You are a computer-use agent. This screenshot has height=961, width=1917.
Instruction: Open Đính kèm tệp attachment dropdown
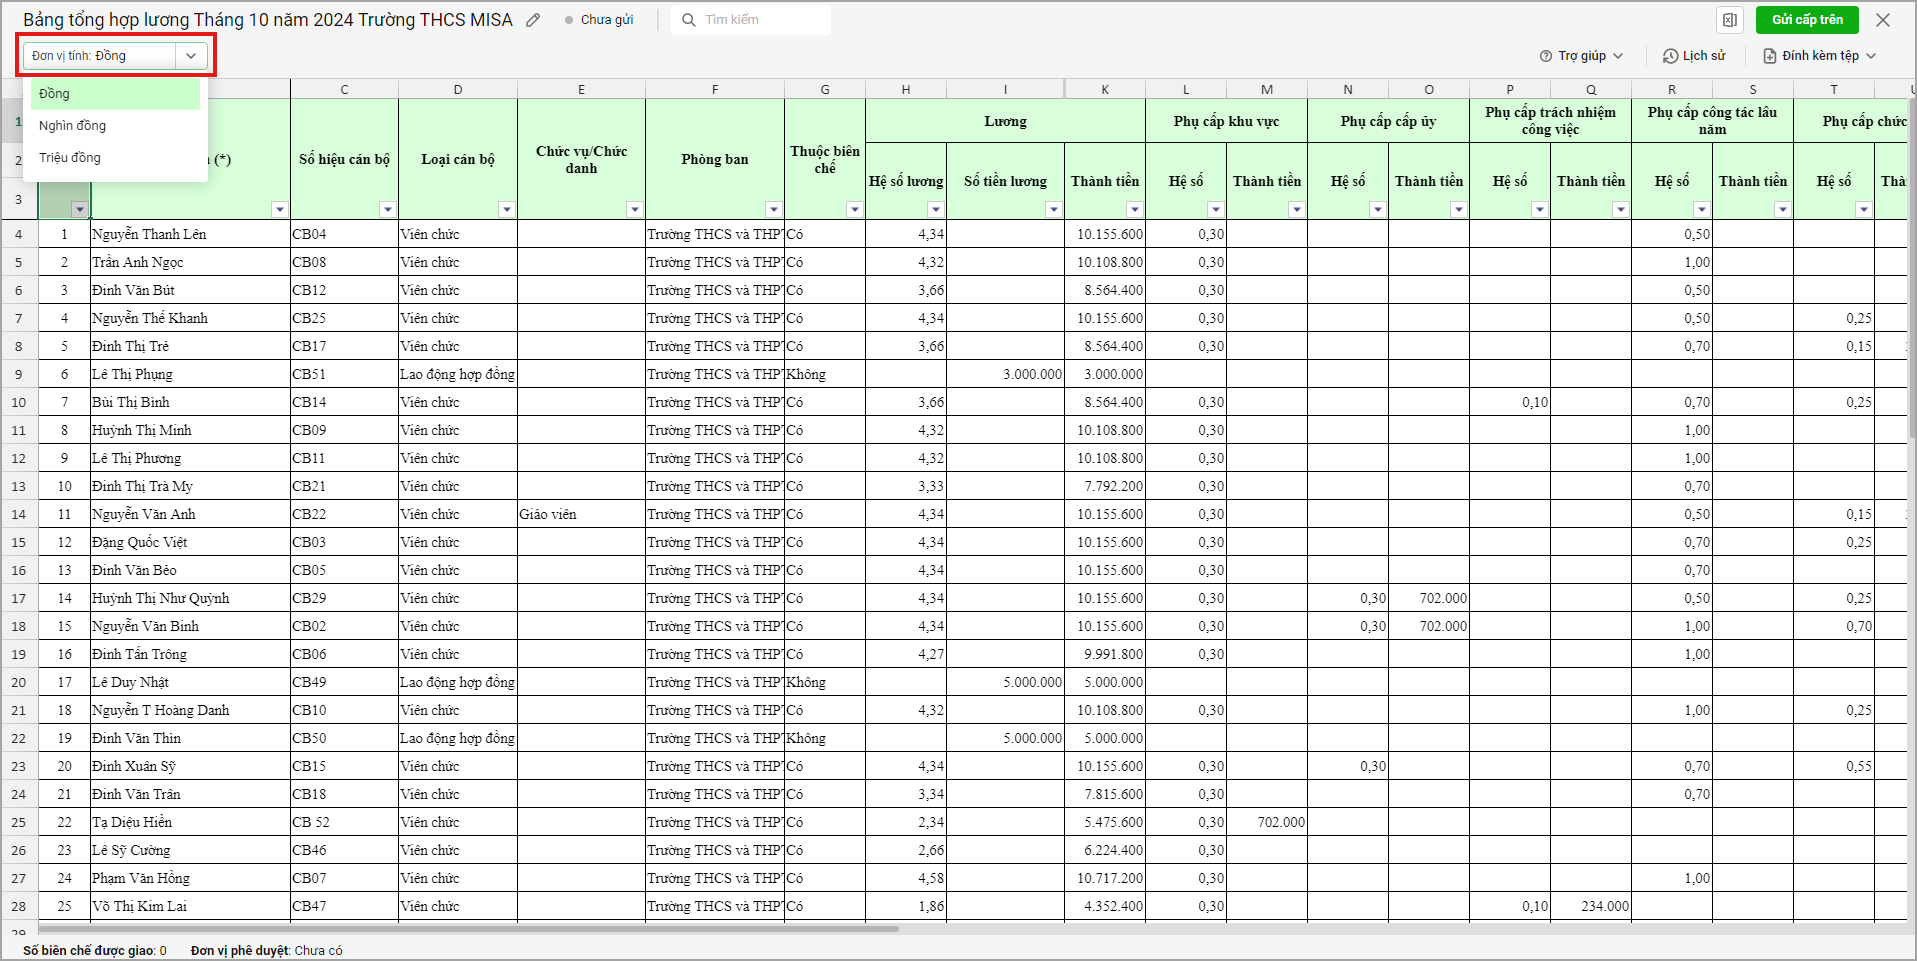[x=1819, y=56]
